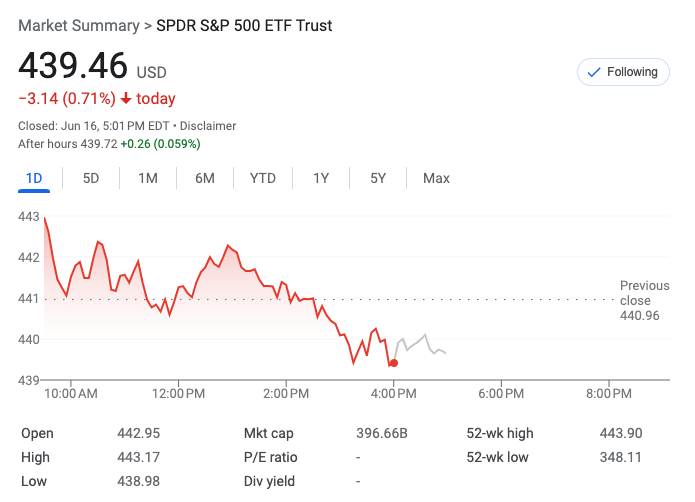Image resolution: width=695 pixels, height=502 pixels.
Task: Click the SPDR S&P 500 ETF Trust title
Action: click(244, 25)
